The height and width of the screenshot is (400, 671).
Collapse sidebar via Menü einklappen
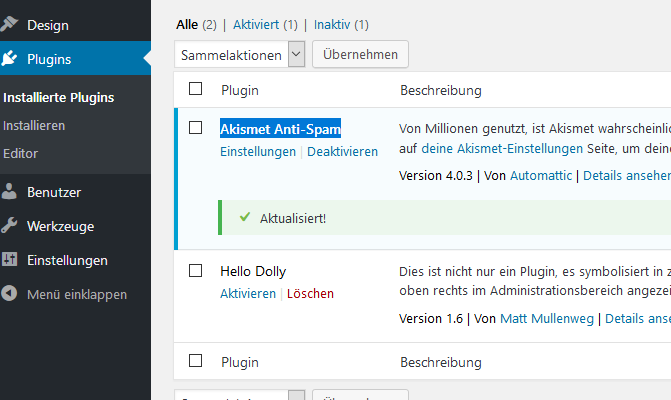coord(77,294)
